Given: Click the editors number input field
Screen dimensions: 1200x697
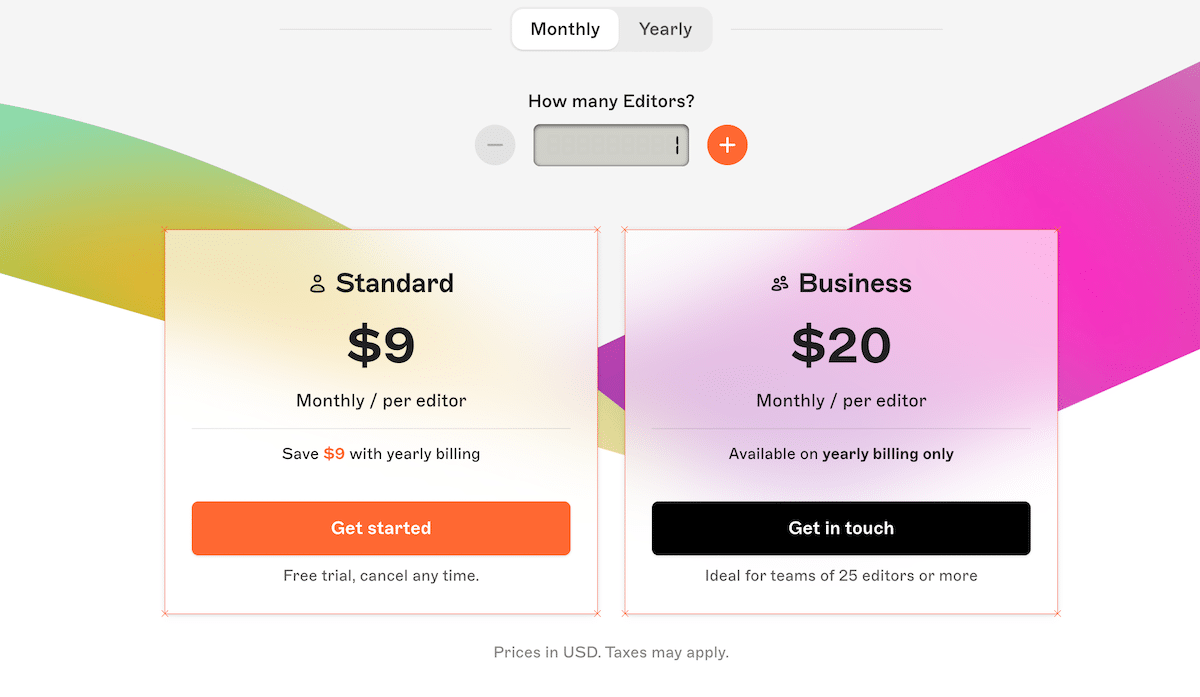Looking at the screenshot, I should pyautogui.click(x=610, y=145).
